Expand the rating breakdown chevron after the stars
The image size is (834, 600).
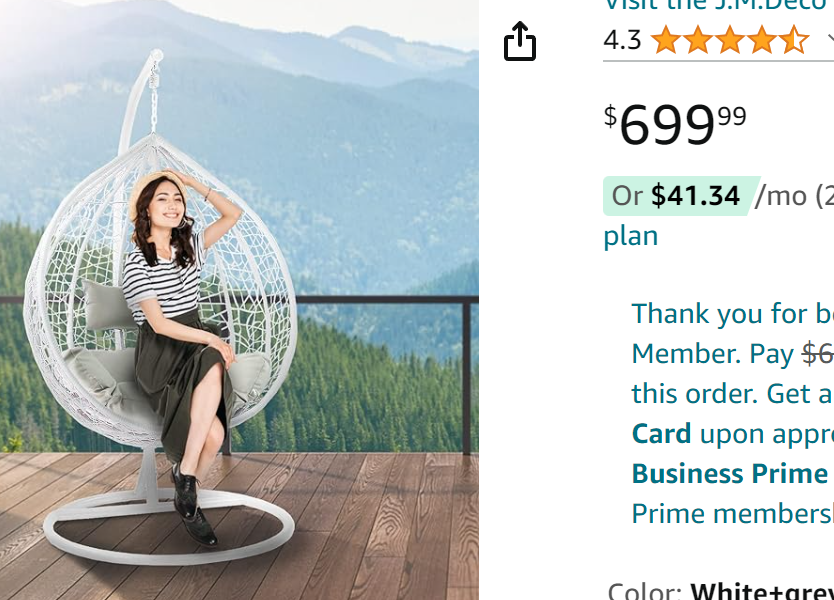(830, 40)
